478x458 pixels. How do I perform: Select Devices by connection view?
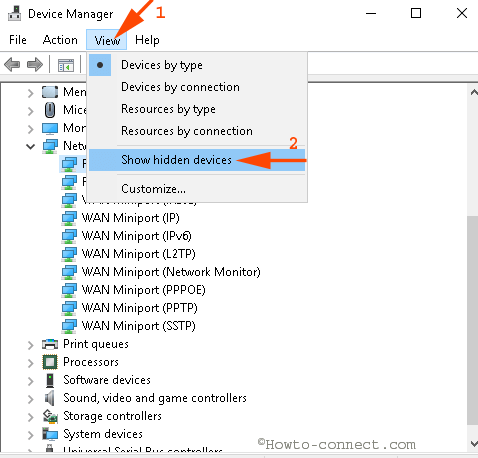pos(197,87)
